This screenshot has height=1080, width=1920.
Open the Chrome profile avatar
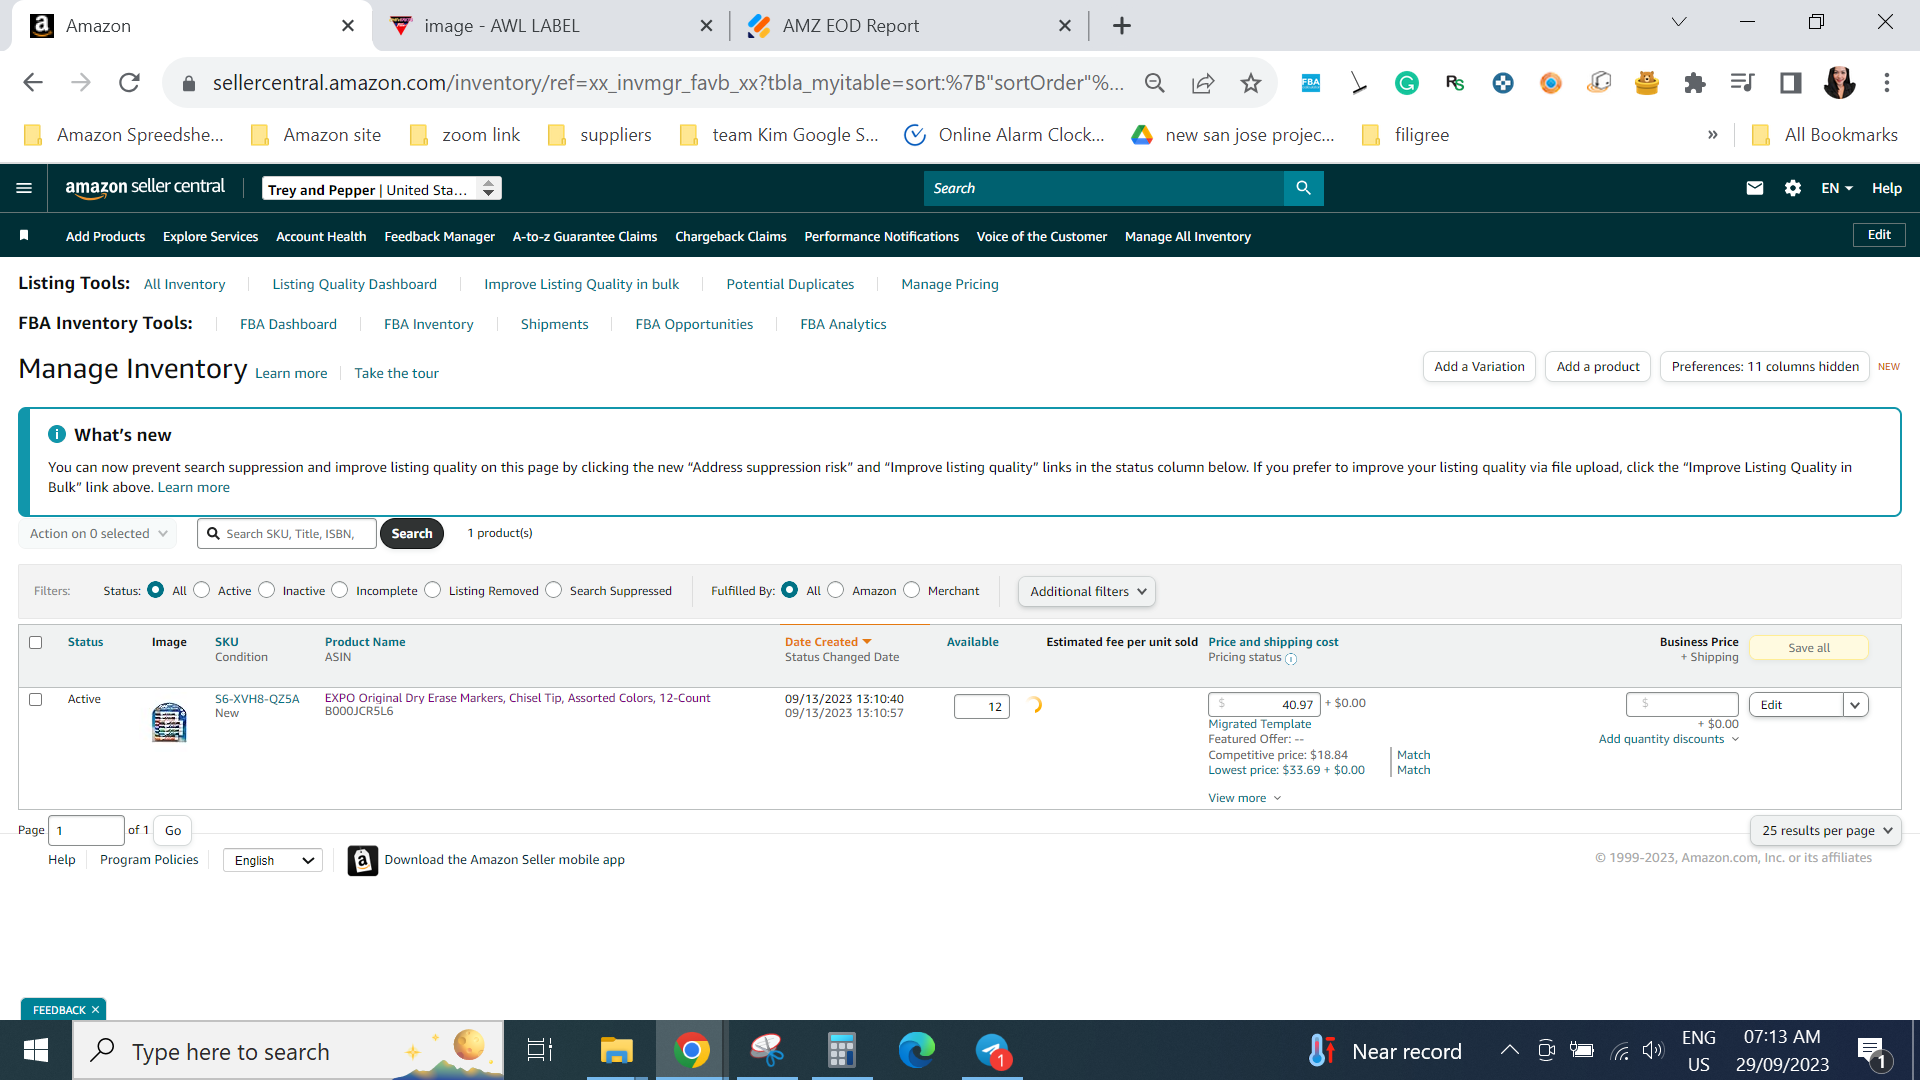coord(1839,83)
